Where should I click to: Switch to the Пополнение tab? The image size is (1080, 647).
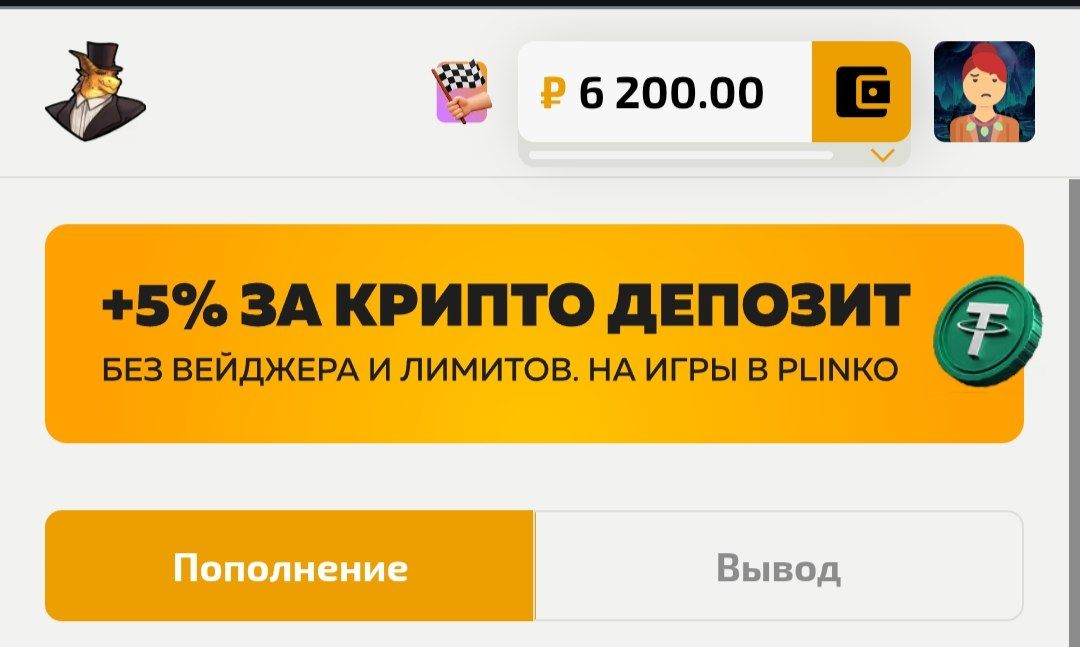(x=289, y=566)
